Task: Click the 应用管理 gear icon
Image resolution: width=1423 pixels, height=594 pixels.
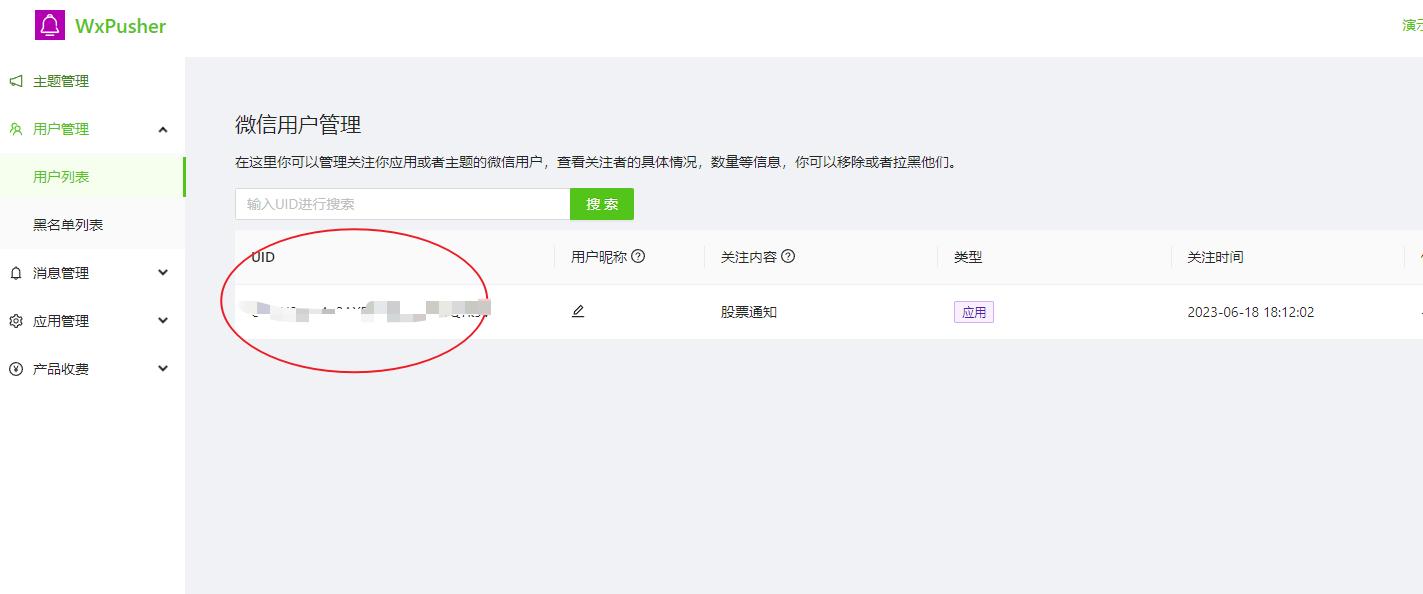Action: [x=15, y=320]
